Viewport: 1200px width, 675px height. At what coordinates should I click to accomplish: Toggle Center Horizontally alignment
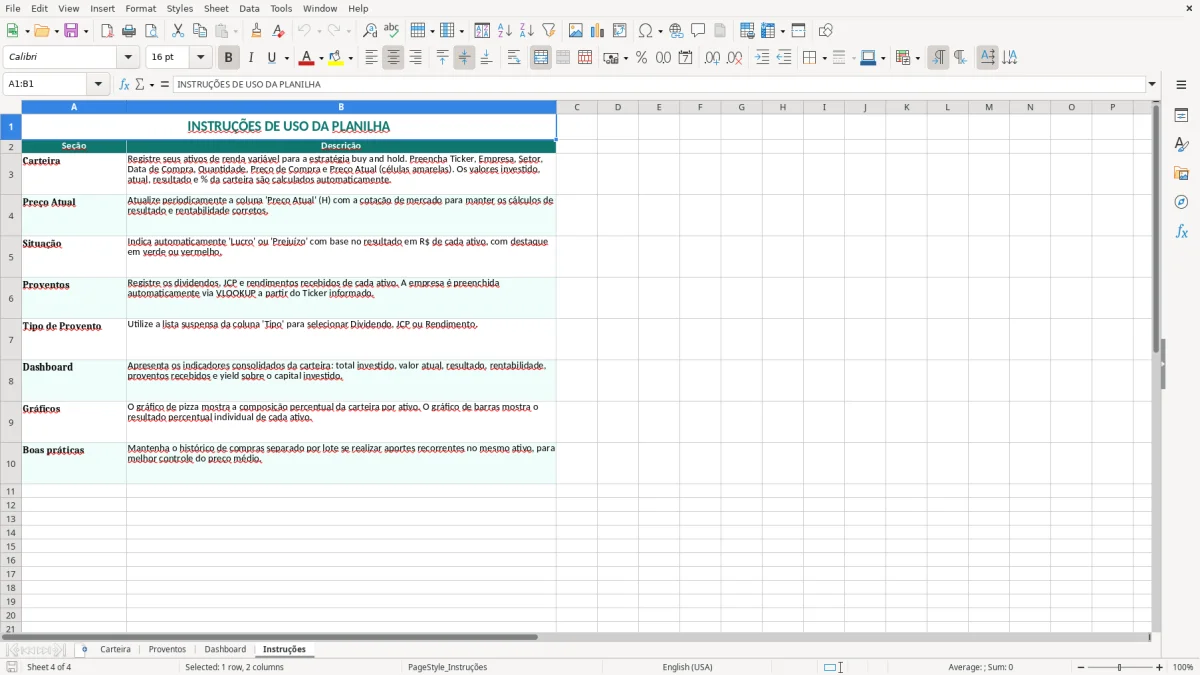393,58
